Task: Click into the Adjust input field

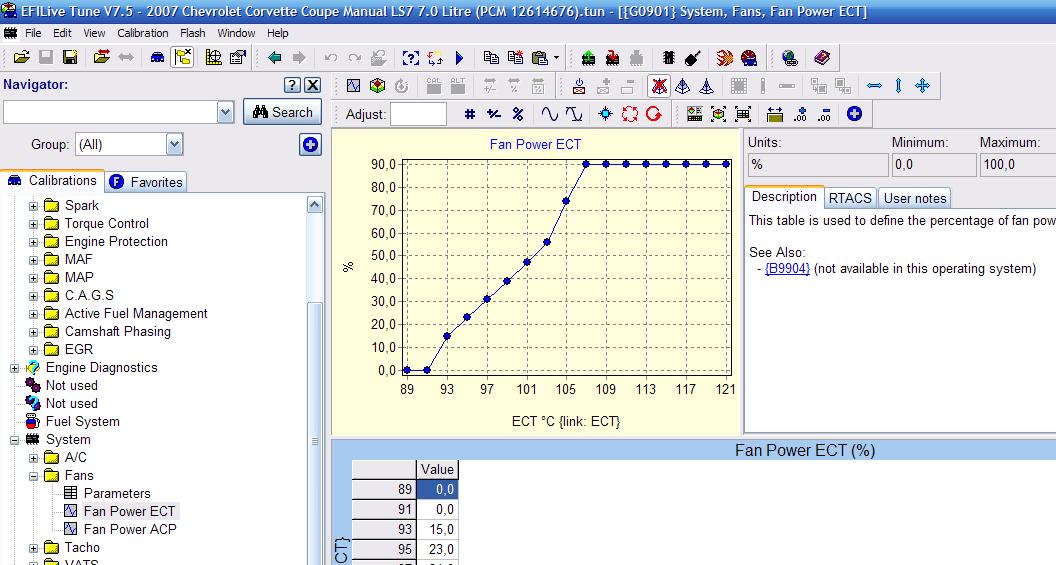Action: point(418,114)
